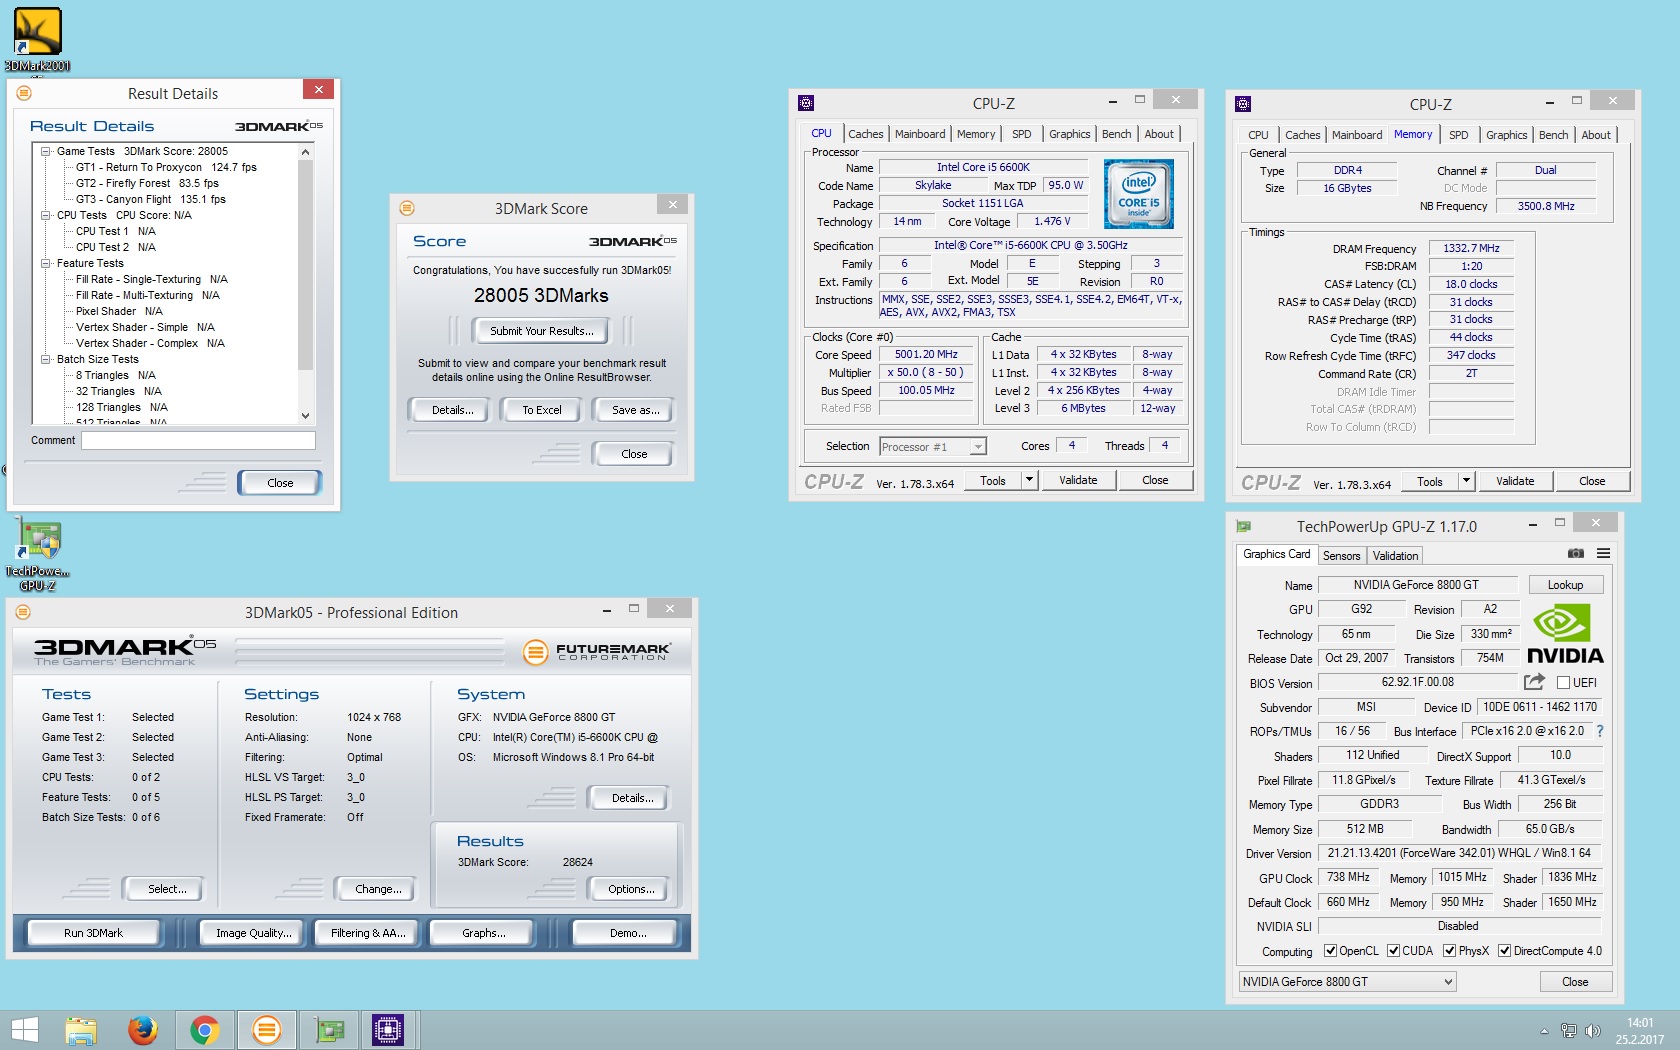Show hidden system tray icons arrow

click(1544, 1031)
